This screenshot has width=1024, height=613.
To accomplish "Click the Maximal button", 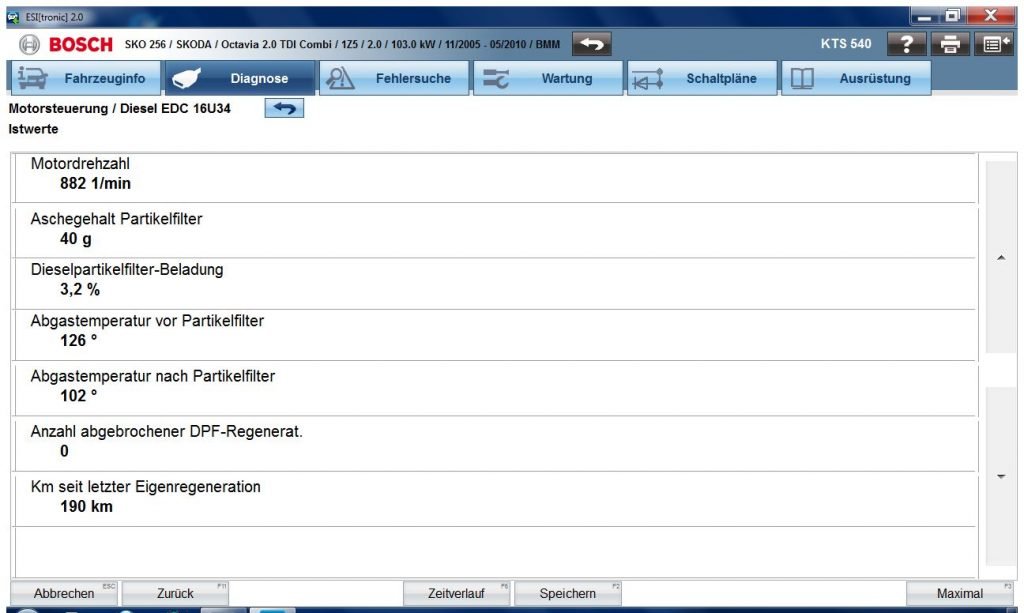I will point(960,593).
